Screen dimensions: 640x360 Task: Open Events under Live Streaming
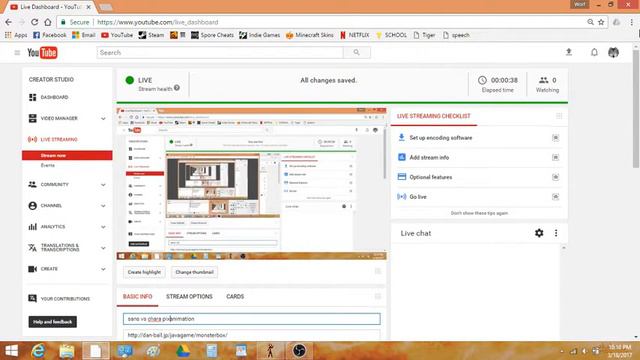48,165
